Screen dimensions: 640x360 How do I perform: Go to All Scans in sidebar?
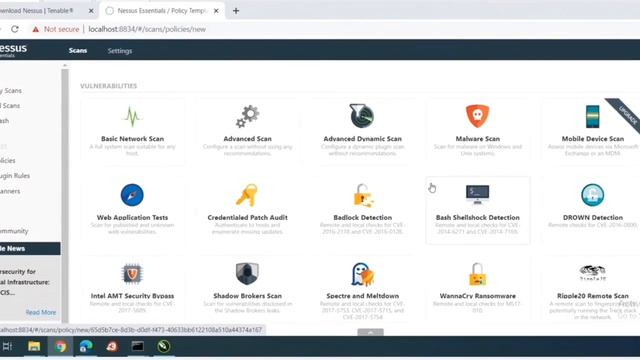click(x=10, y=106)
